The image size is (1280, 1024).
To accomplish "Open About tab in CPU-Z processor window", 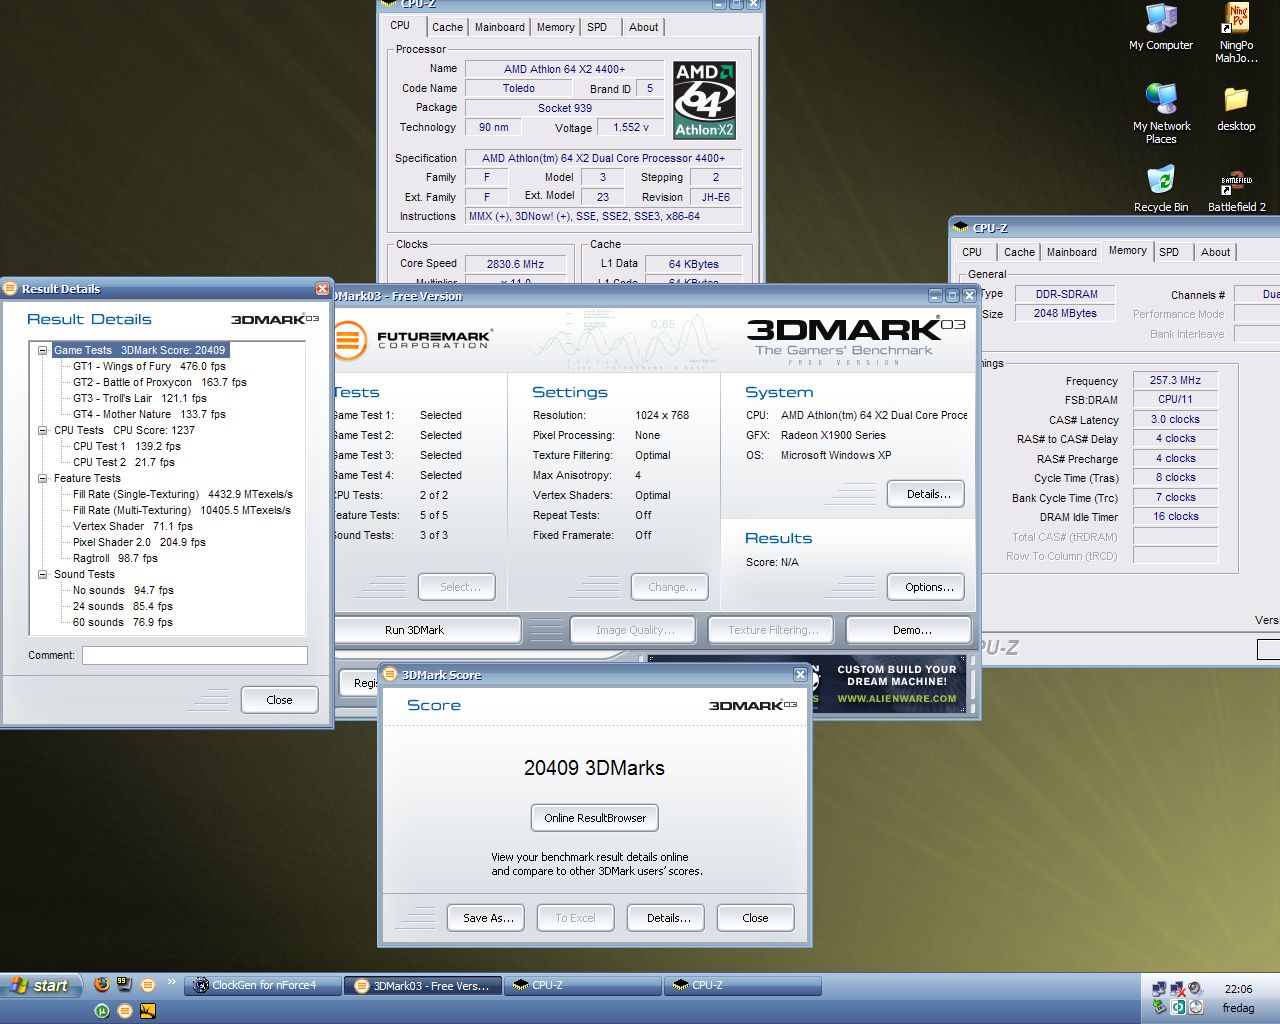I will click(644, 27).
